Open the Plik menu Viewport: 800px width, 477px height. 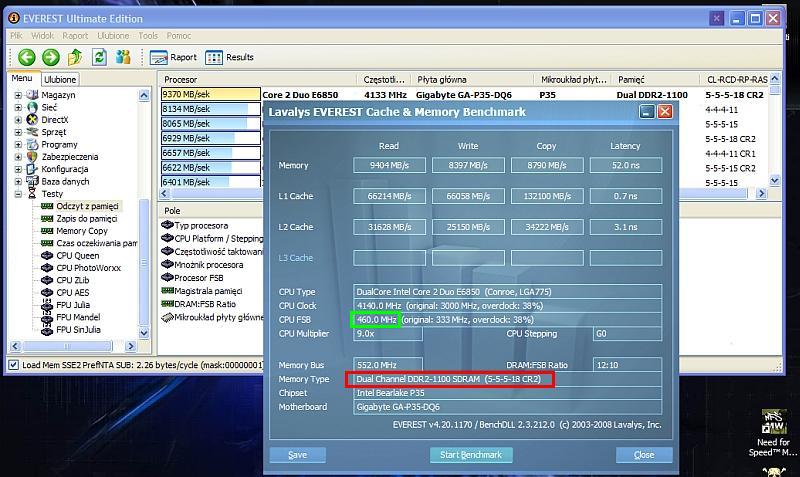[x=16, y=36]
